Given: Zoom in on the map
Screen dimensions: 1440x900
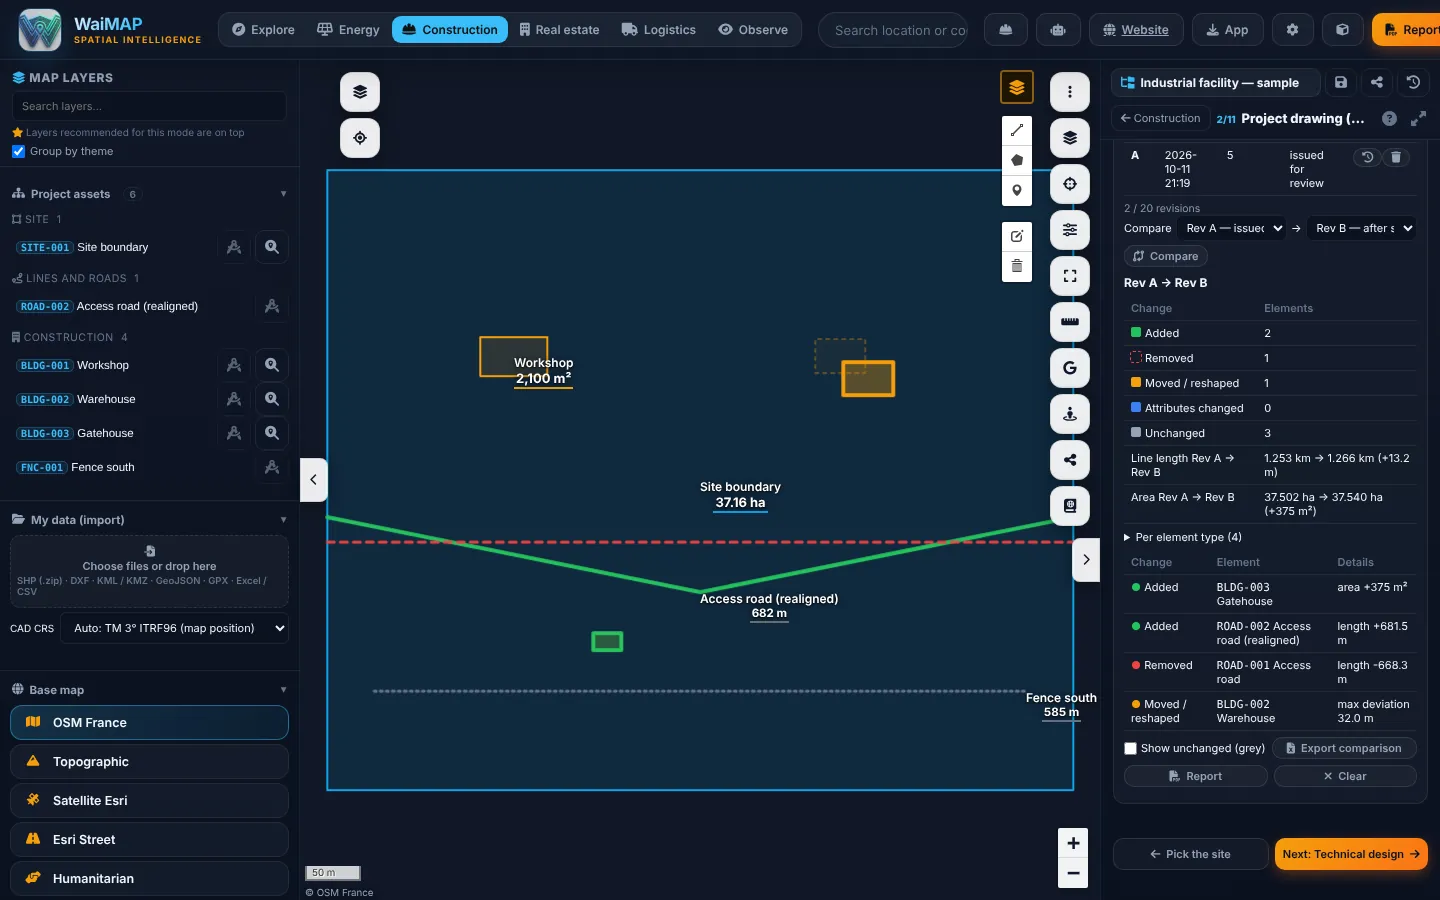Looking at the screenshot, I should coord(1073,843).
